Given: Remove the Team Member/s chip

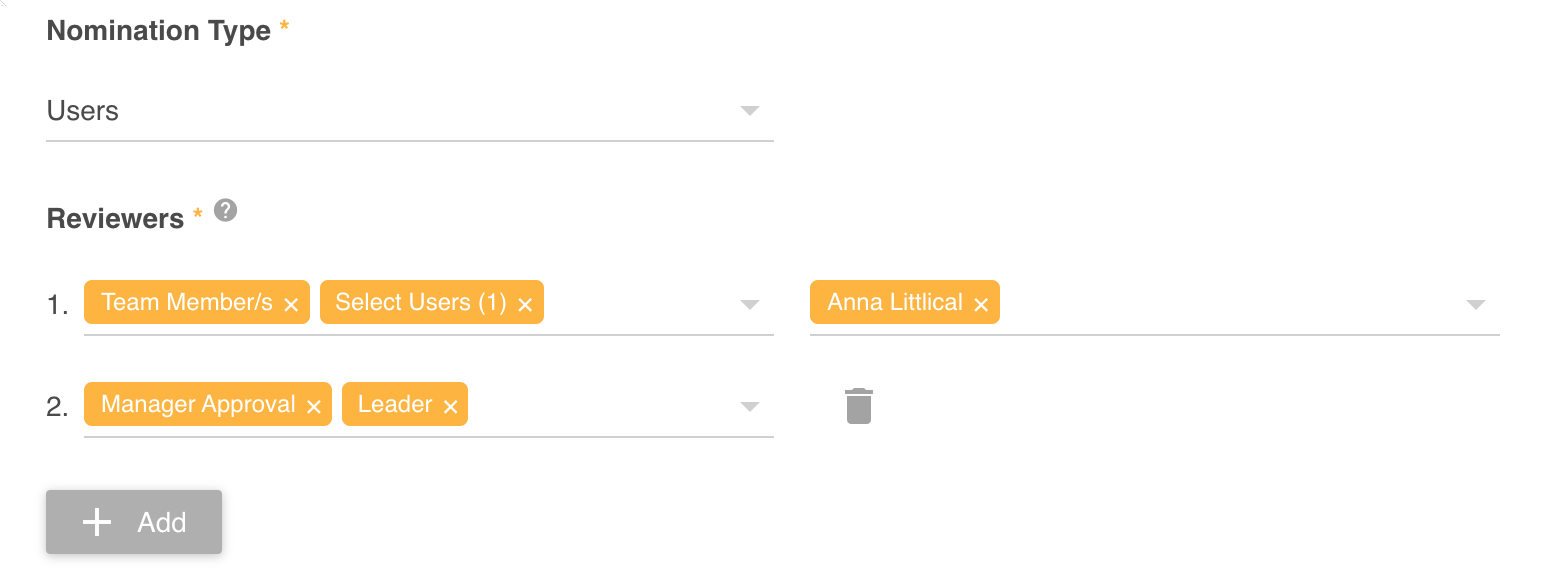Looking at the screenshot, I should click(x=291, y=302).
